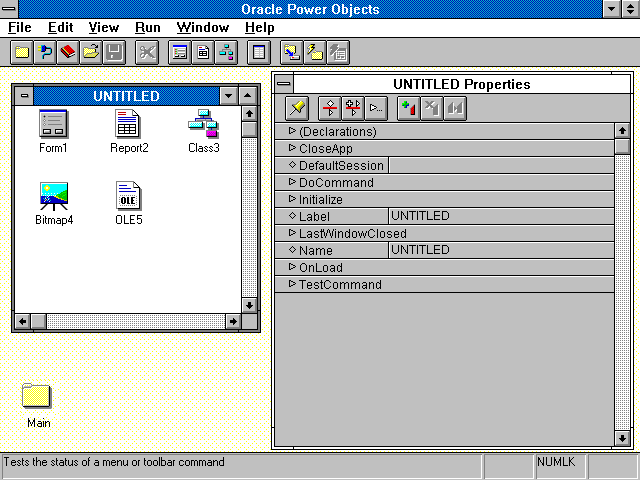Click the Properties window scroll down arrow
Screen dimensions: 640x480
622,437
